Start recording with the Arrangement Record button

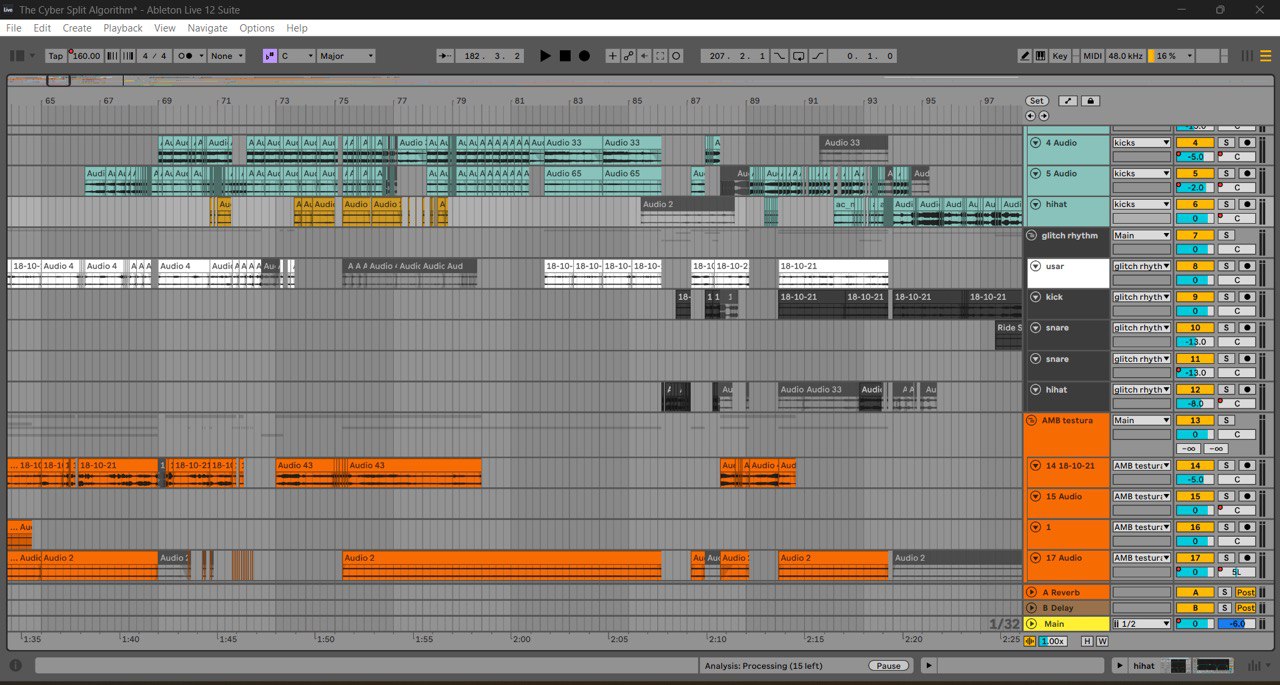(585, 56)
